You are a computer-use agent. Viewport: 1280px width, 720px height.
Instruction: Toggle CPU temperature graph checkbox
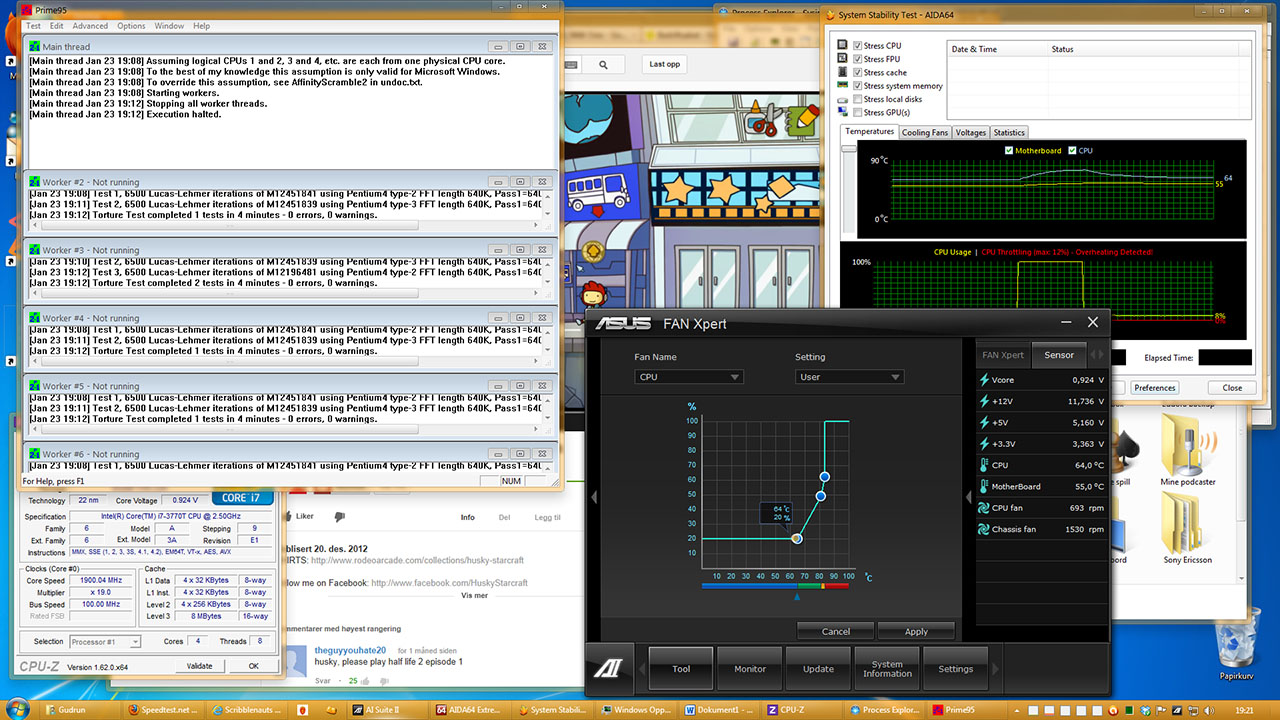pyautogui.click(x=1072, y=151)
